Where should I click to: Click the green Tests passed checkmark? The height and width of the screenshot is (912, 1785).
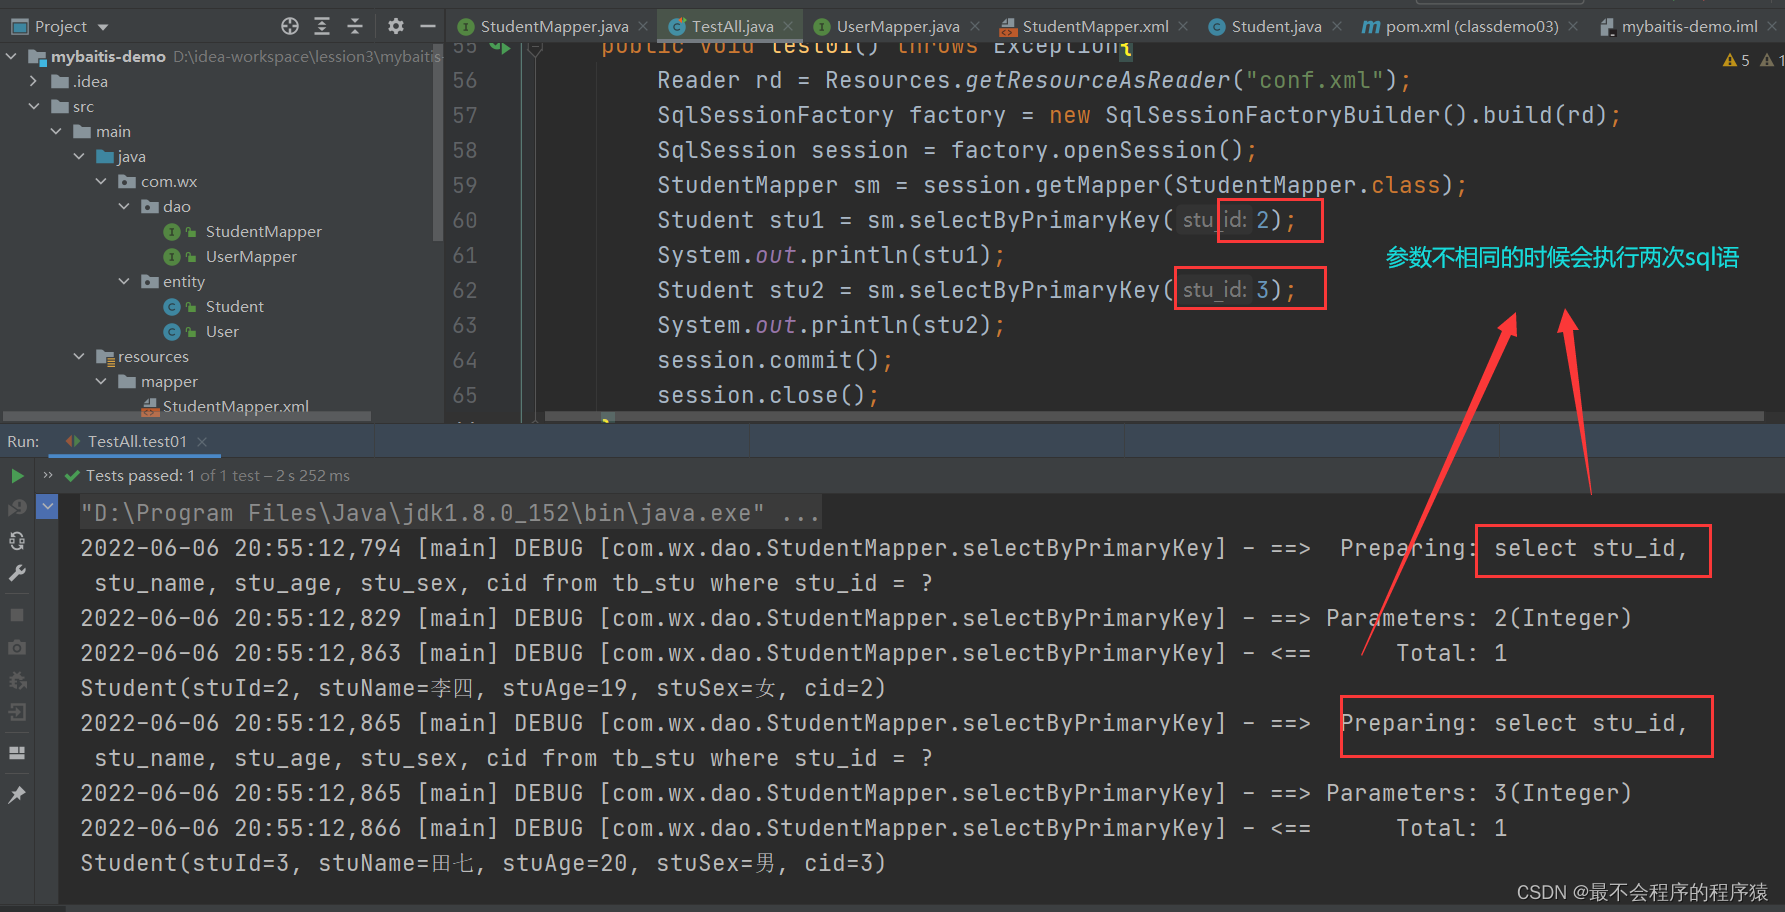pos(72,476)
